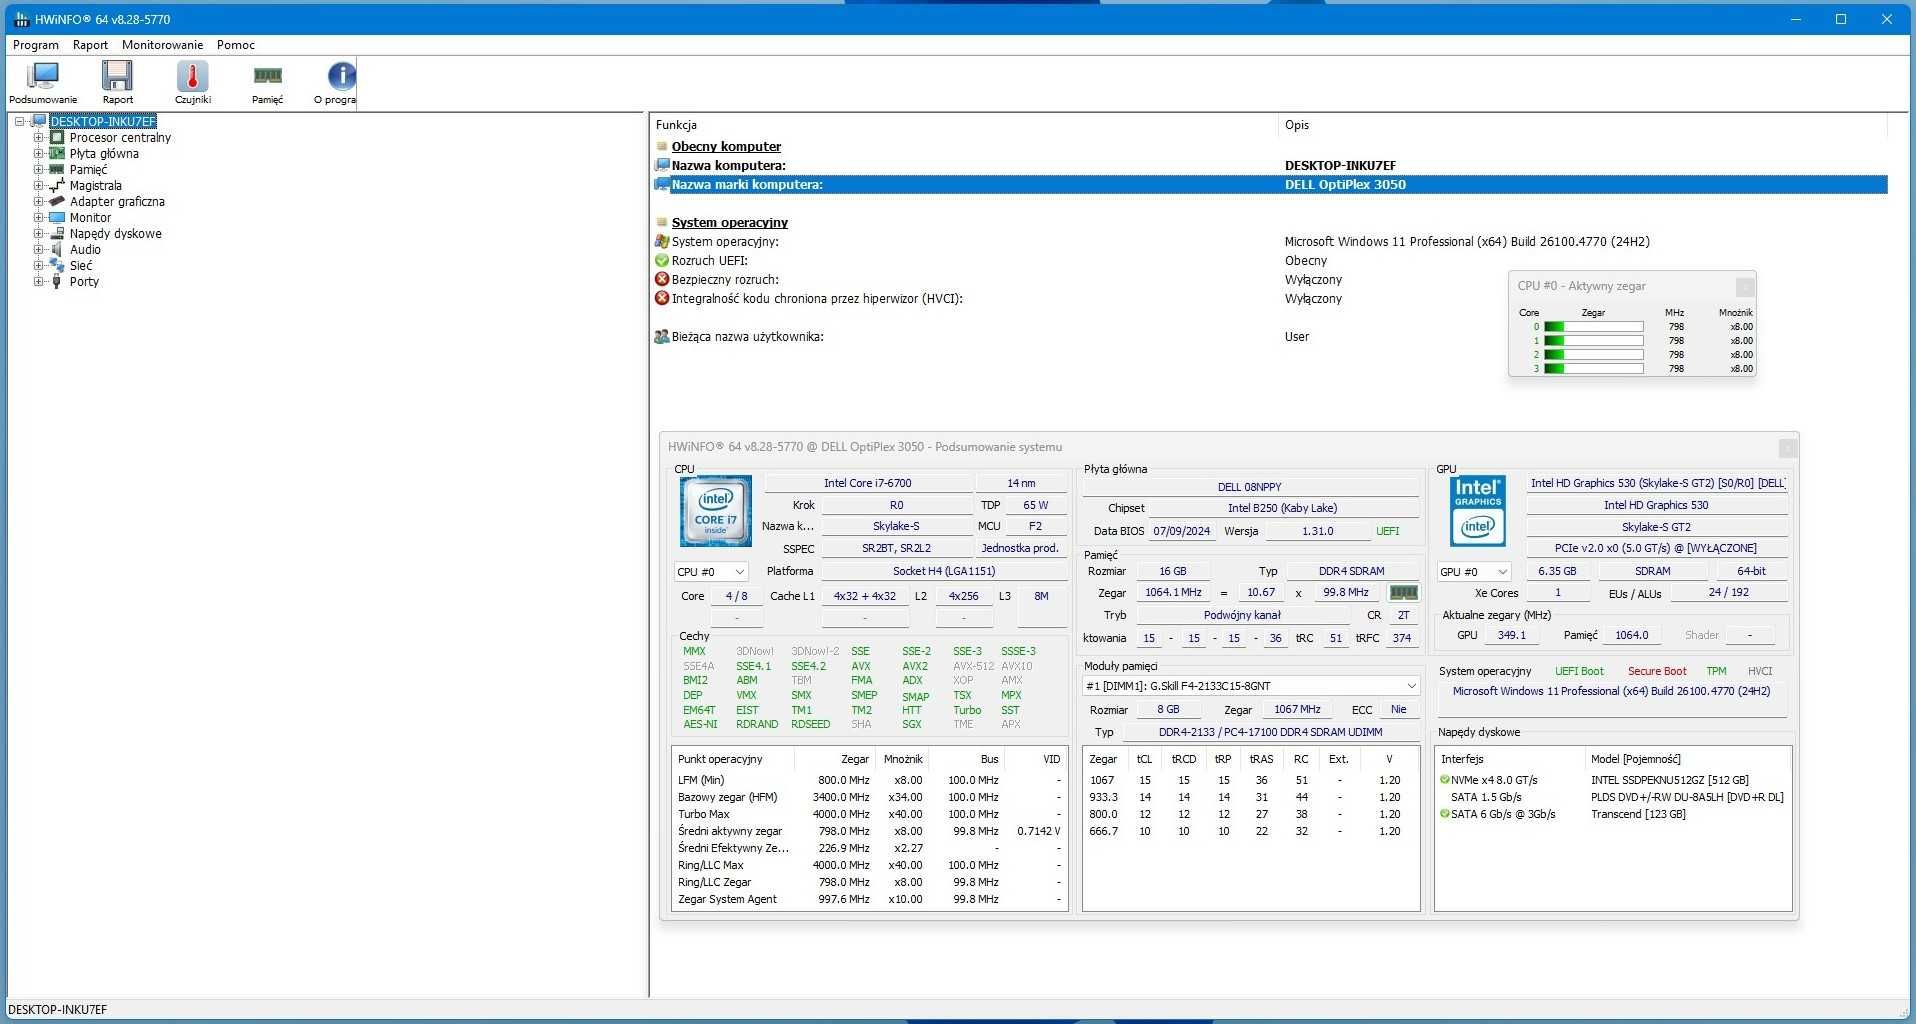Click the Płyta główna tree icon
1916x1024 pixels.
pyautogui.click(x=57, y=154)
